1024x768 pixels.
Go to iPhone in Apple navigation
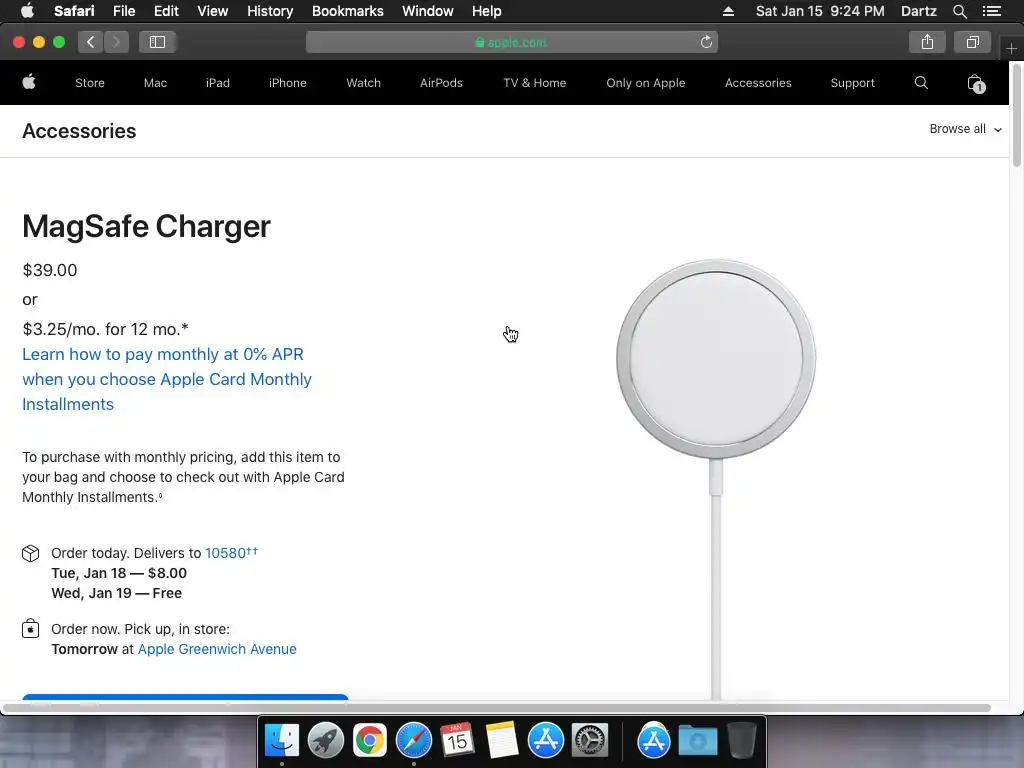[x=287, y=83]
